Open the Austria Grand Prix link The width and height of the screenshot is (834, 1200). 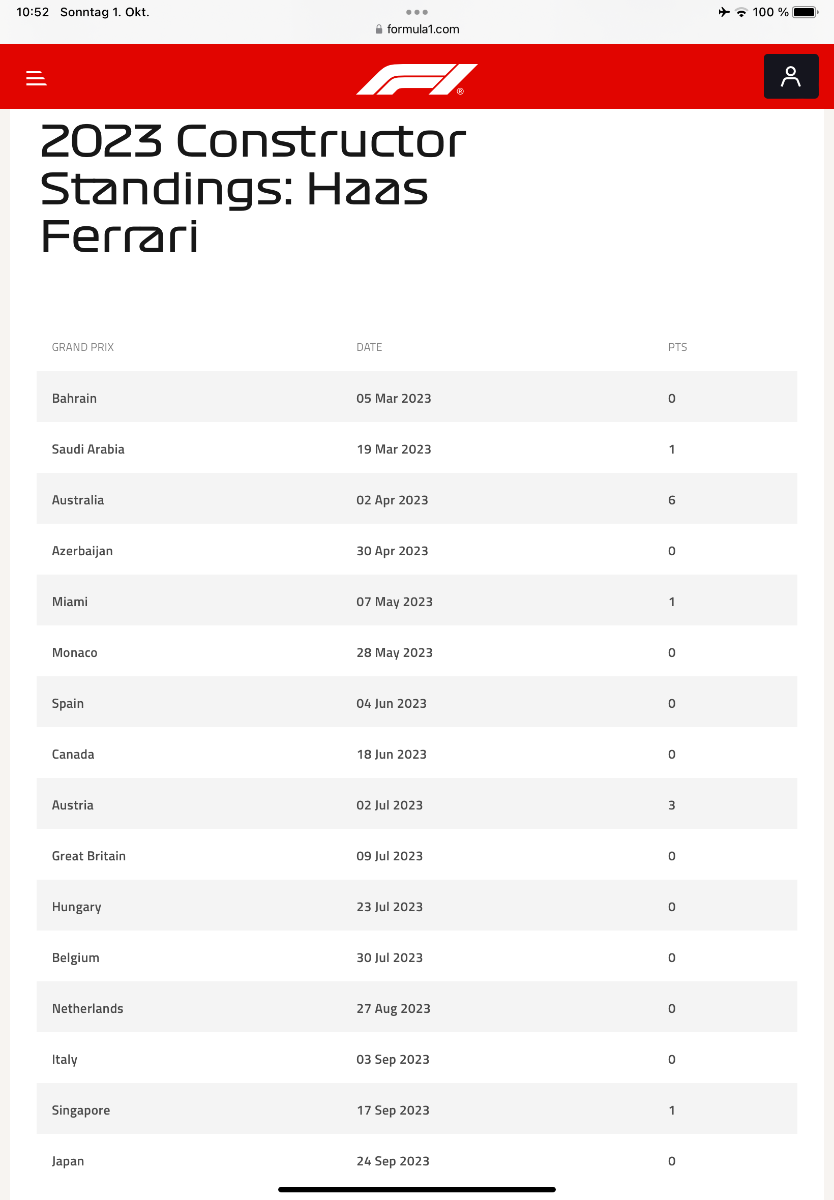tap(73, 805)
